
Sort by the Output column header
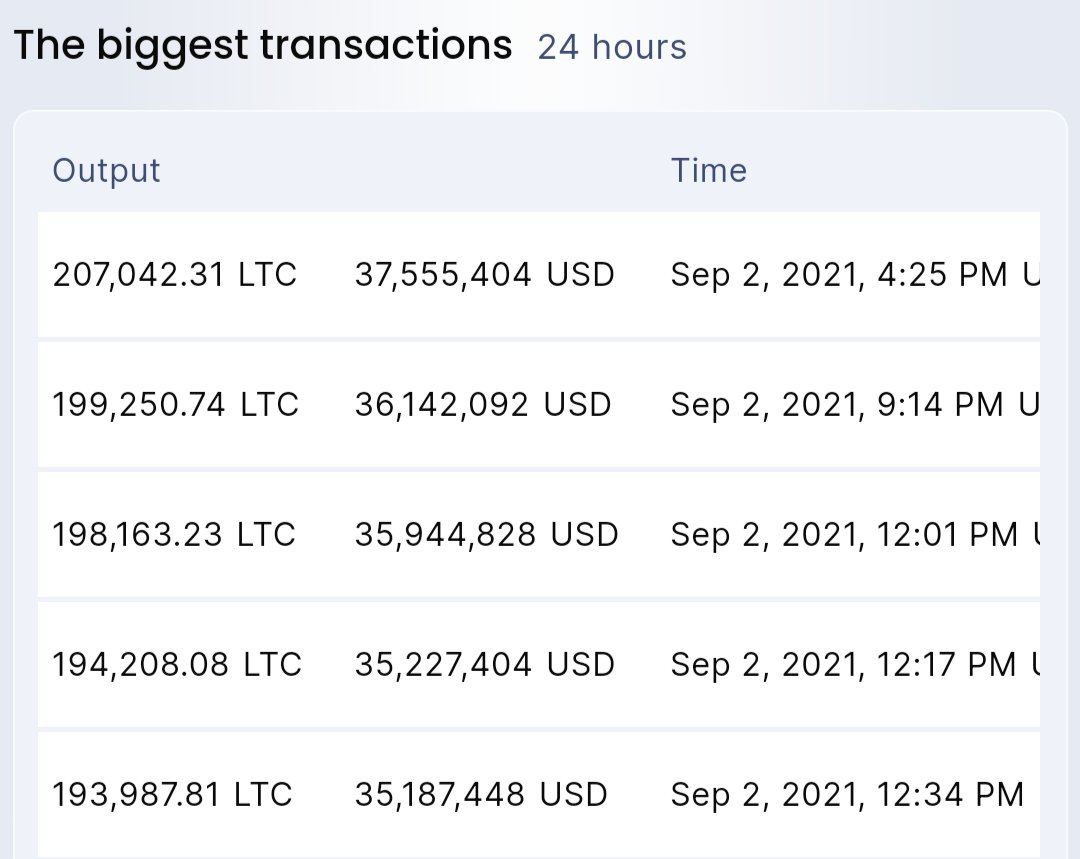click(106, 170)
